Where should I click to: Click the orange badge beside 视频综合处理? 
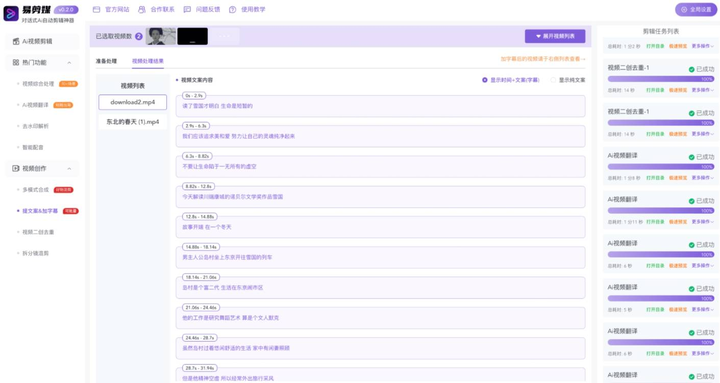pyautogui.click(x=68, y=84)
